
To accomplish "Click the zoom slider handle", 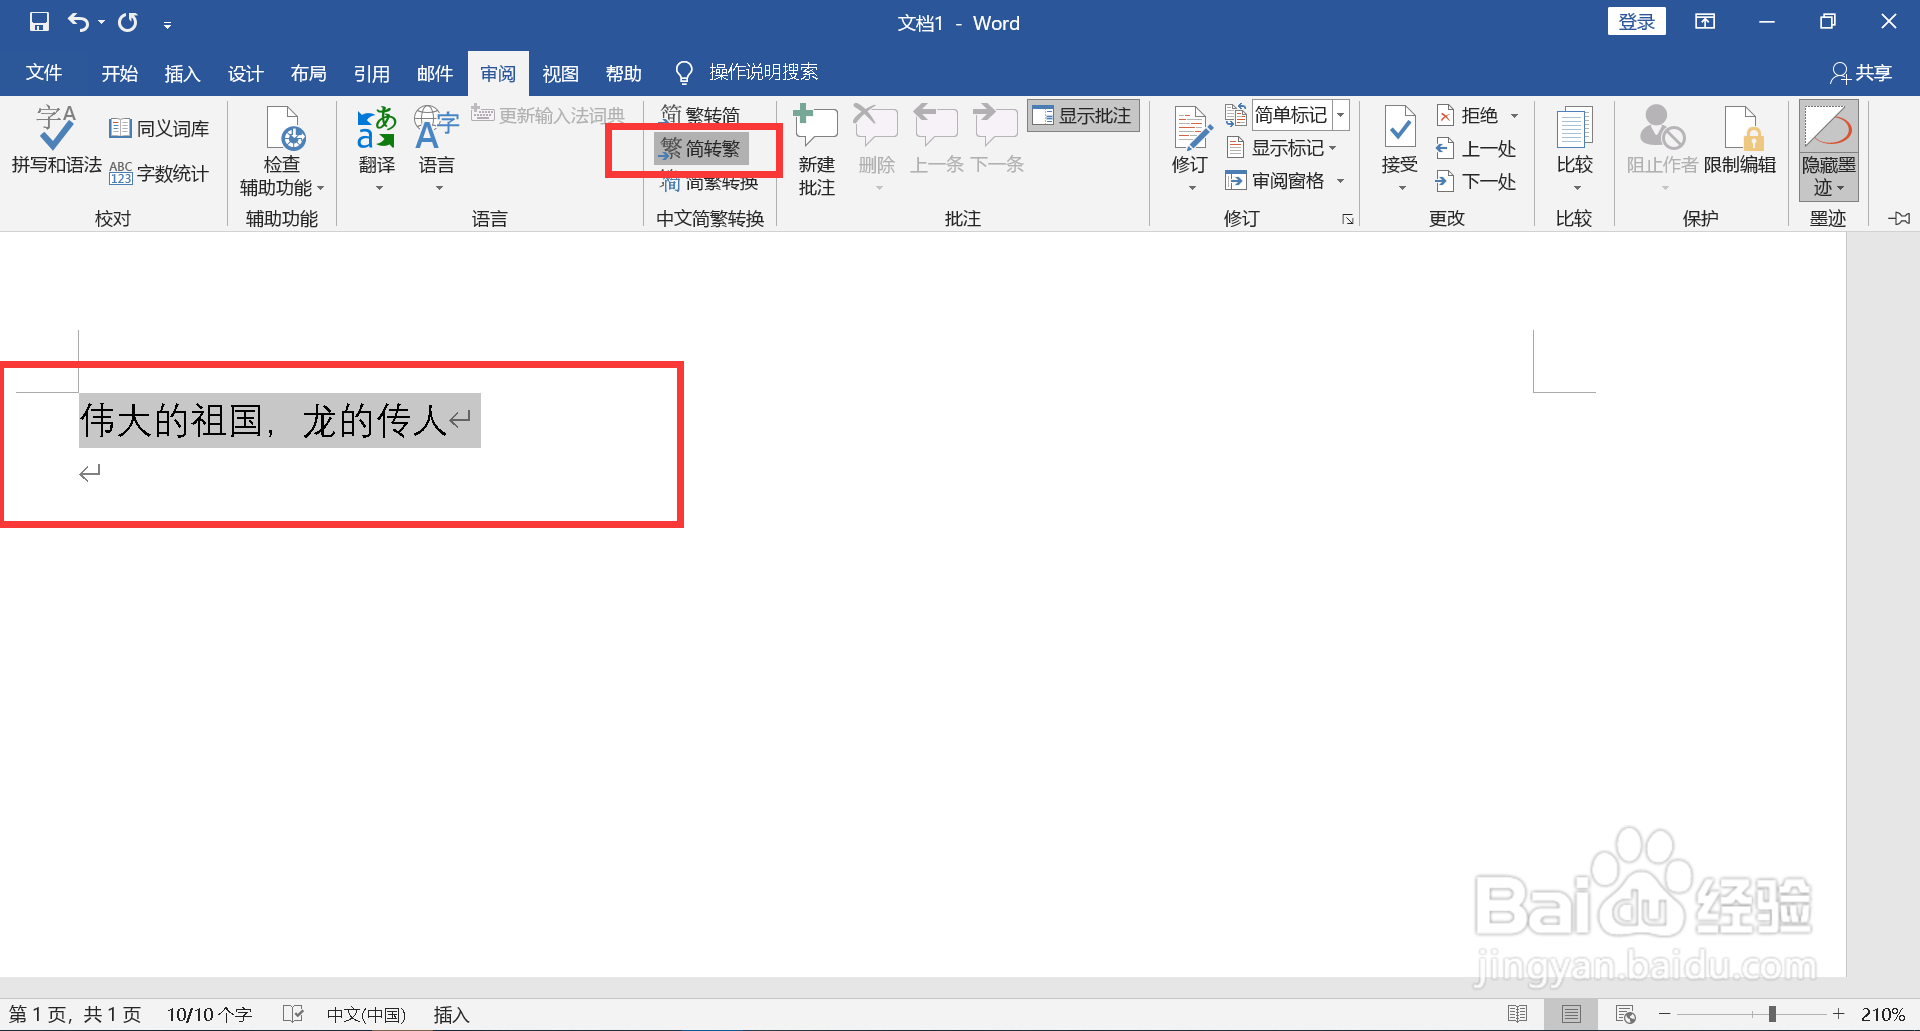I will click(1771, 1014).
